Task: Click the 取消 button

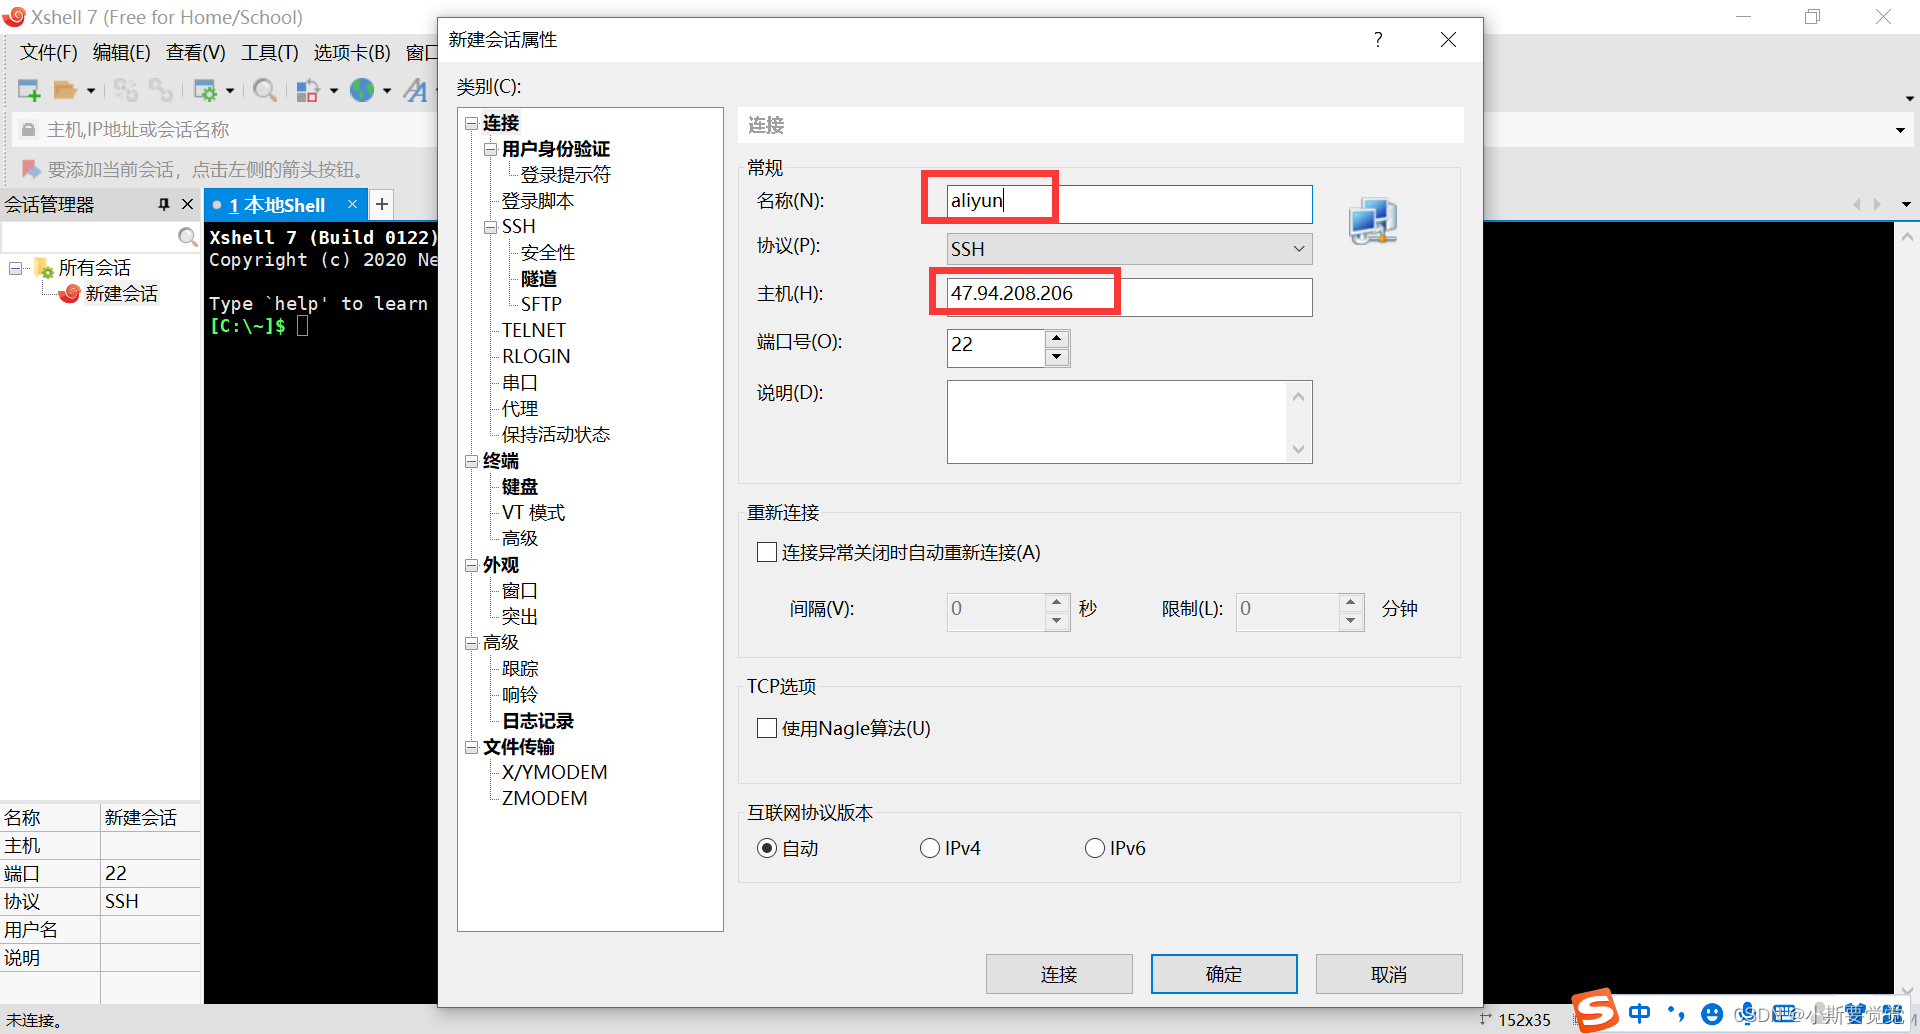Action: [x=1389, y=974]
